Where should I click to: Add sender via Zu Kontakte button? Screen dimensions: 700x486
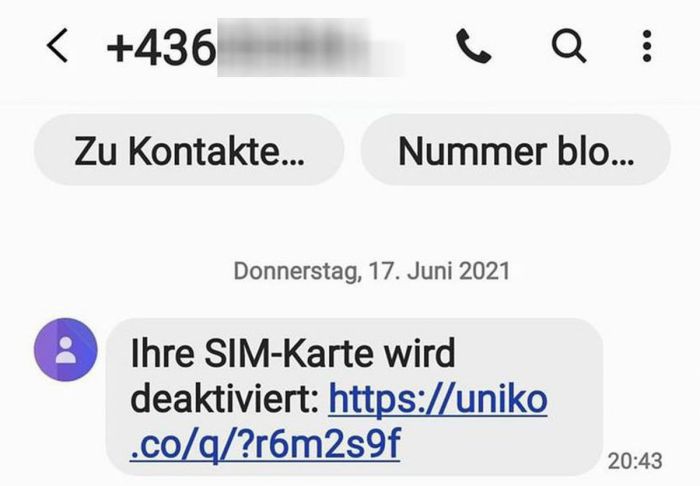click(x=189, y=150)
